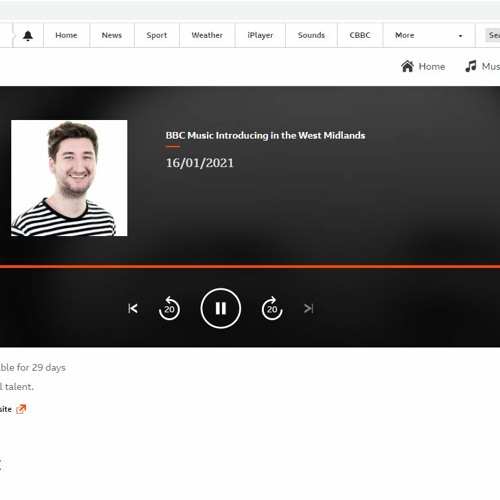The image size is (500, 500).
Task: Open the CBBC link
Action: [360, 35]
